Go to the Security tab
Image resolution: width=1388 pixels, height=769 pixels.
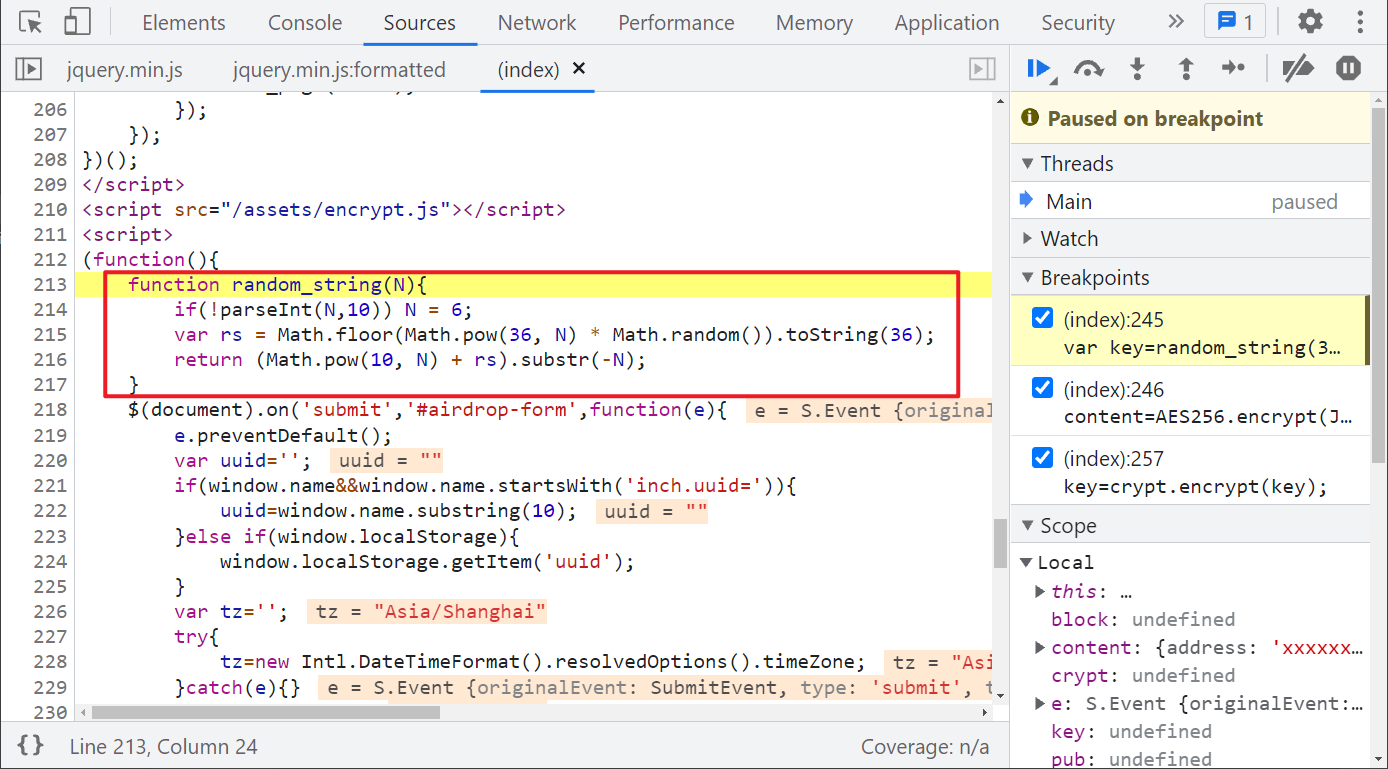tap(1078, 23)
